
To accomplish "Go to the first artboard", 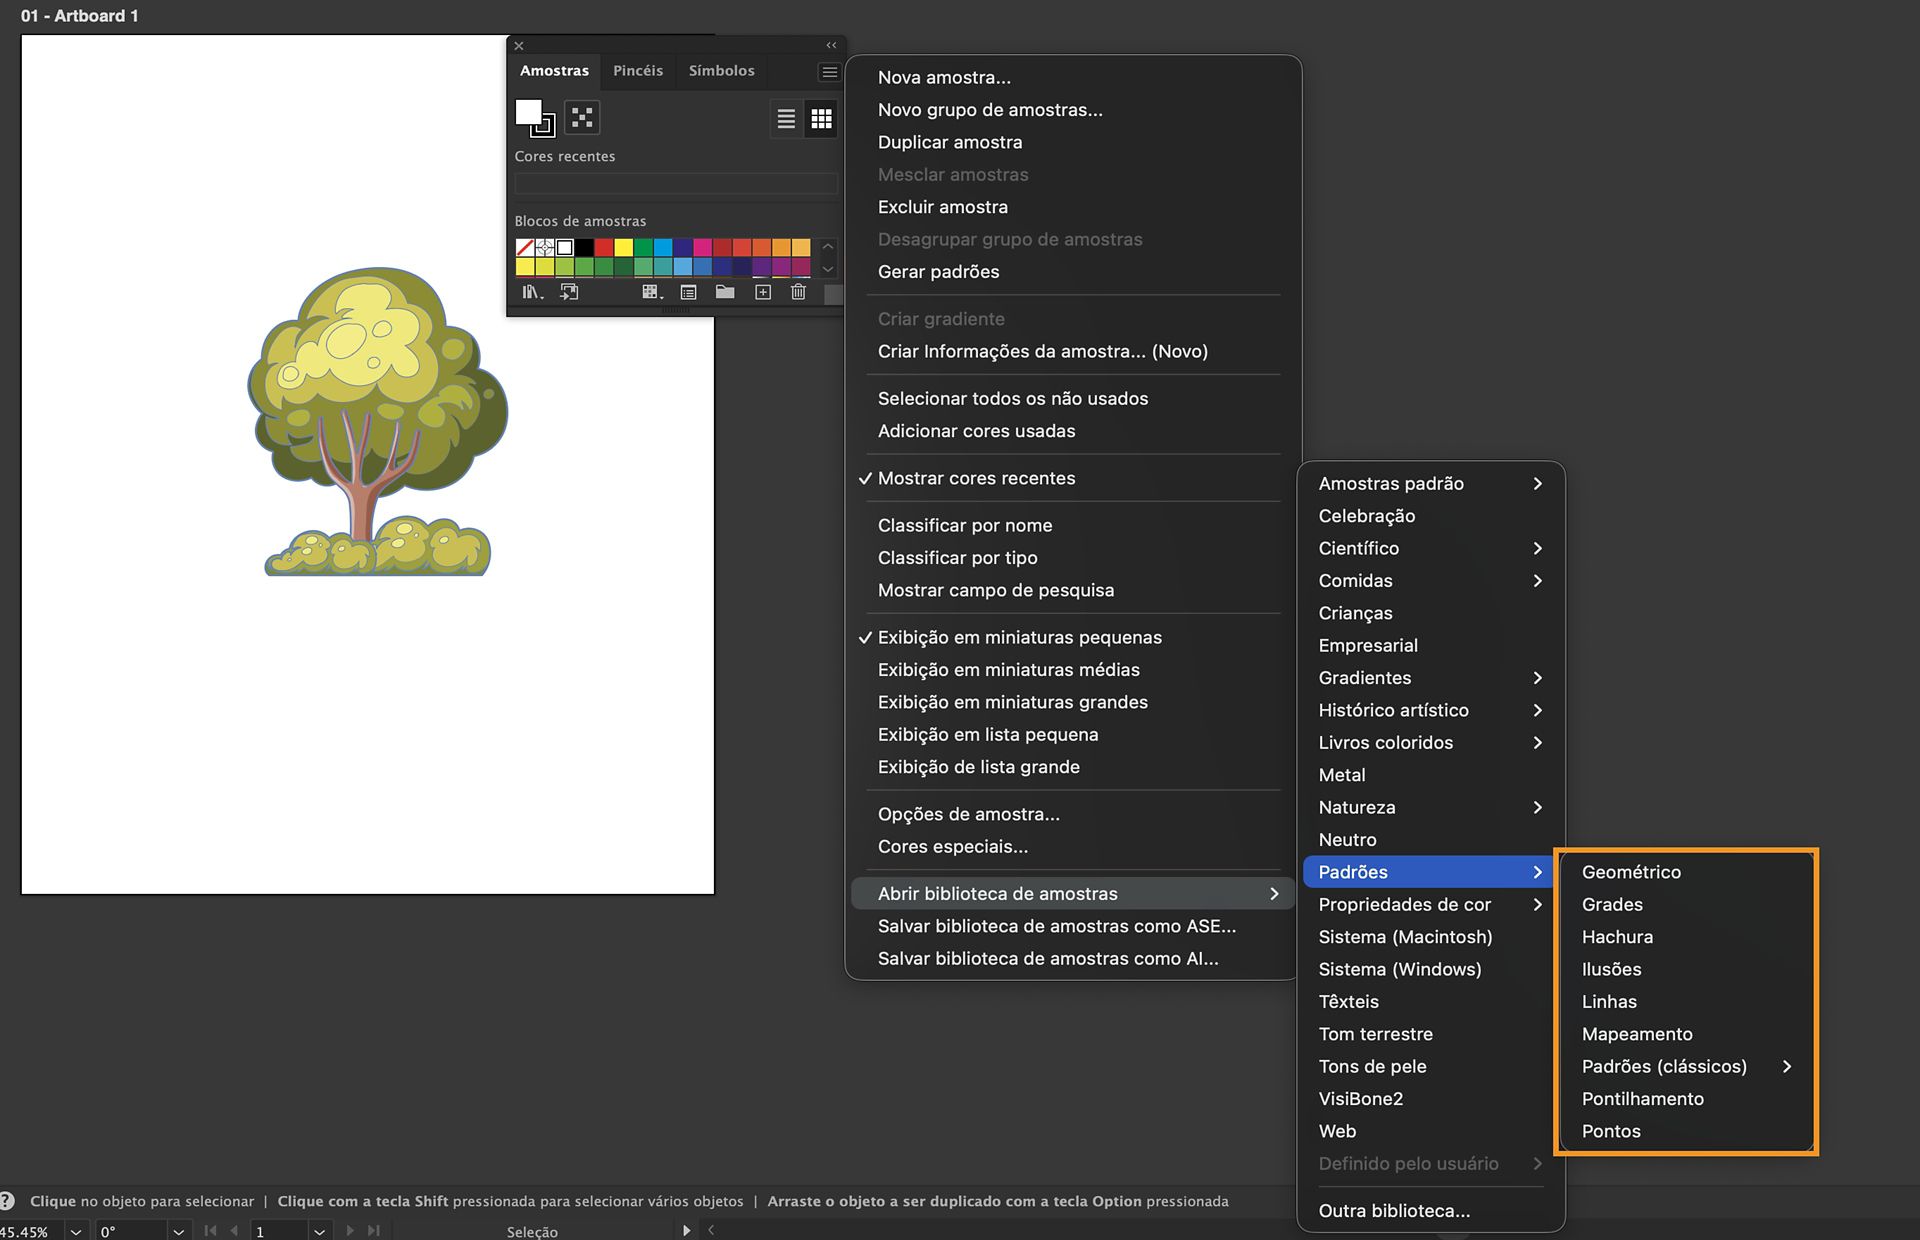I will pyautogui.click(x=210, y=1231).
